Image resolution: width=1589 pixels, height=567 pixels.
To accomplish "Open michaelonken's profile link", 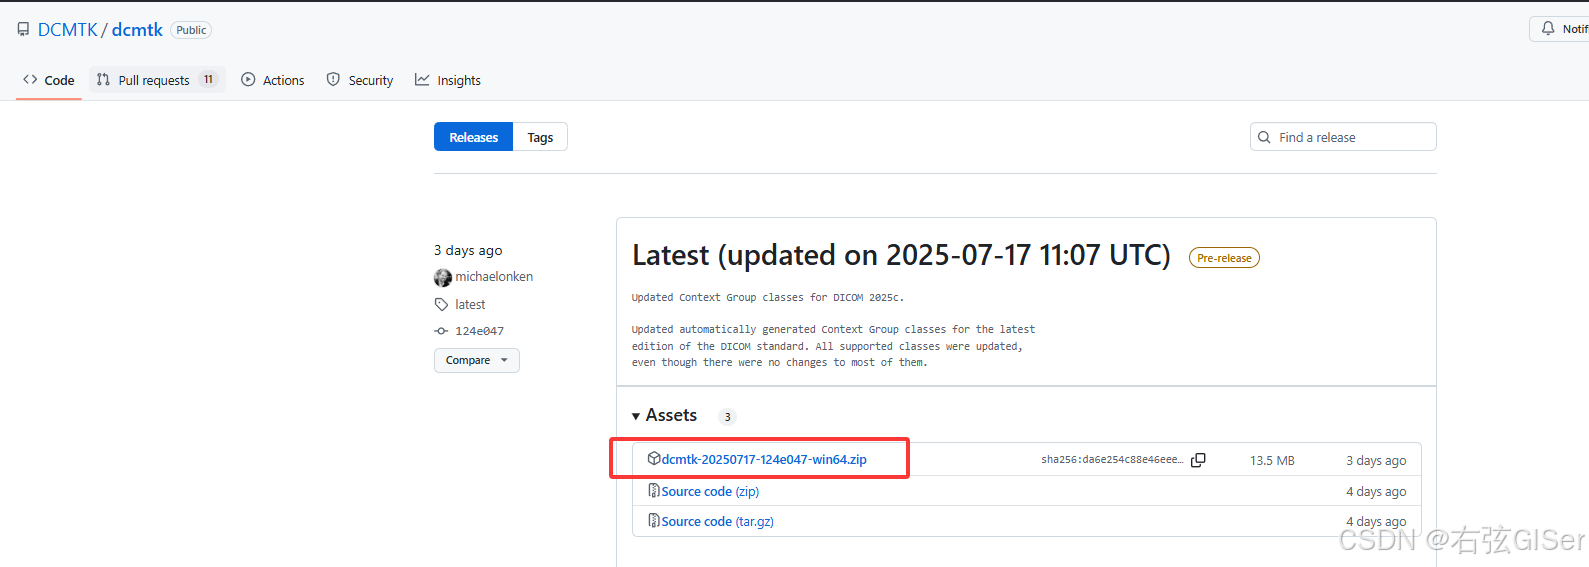I will click(x=494, y=277).
